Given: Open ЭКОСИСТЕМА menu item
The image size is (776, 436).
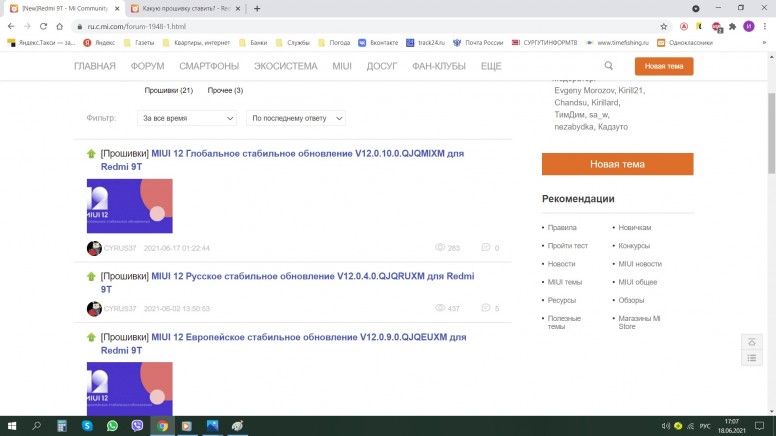Looking at the screenshot, I should pyautogui.click(x=286, y=66).
